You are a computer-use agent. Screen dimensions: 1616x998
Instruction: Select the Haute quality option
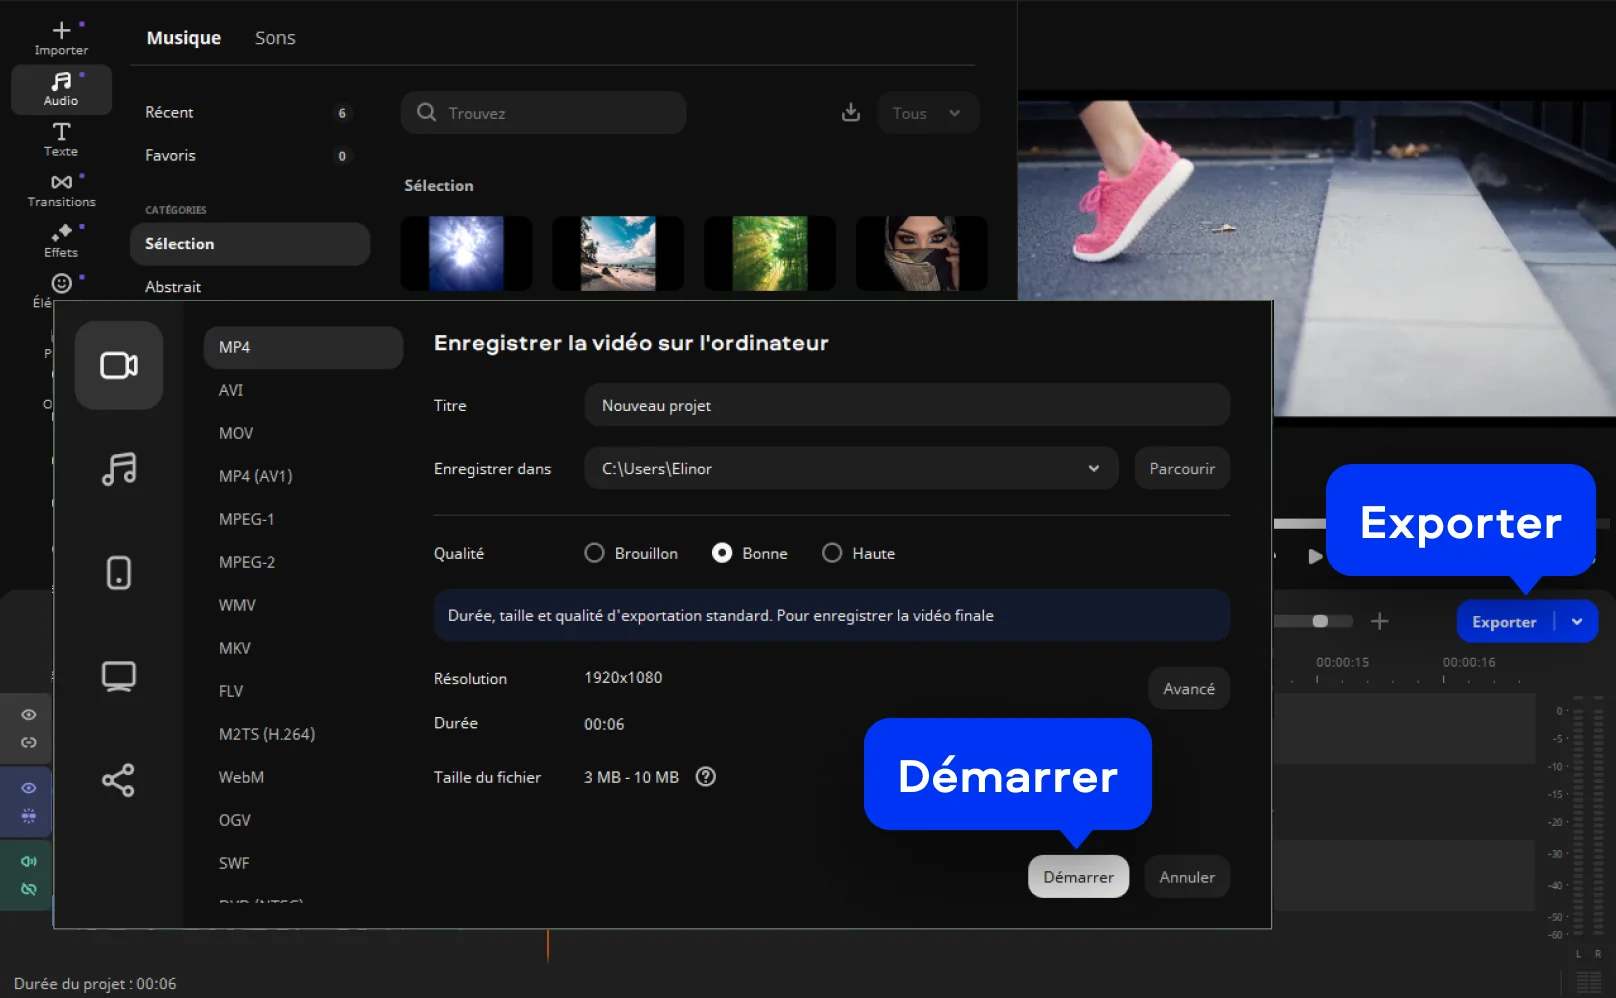858,553
